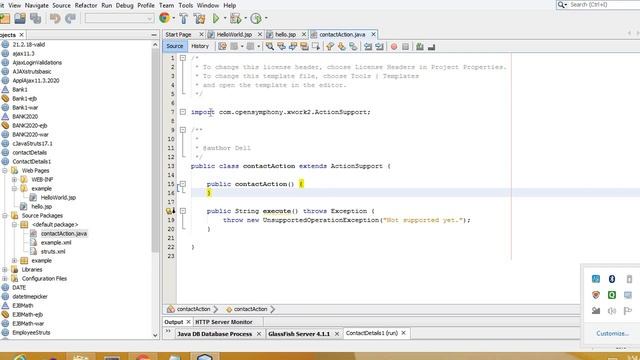Click the red Start Macro Recording button
640x360 pixels.
tap(394, 47)
